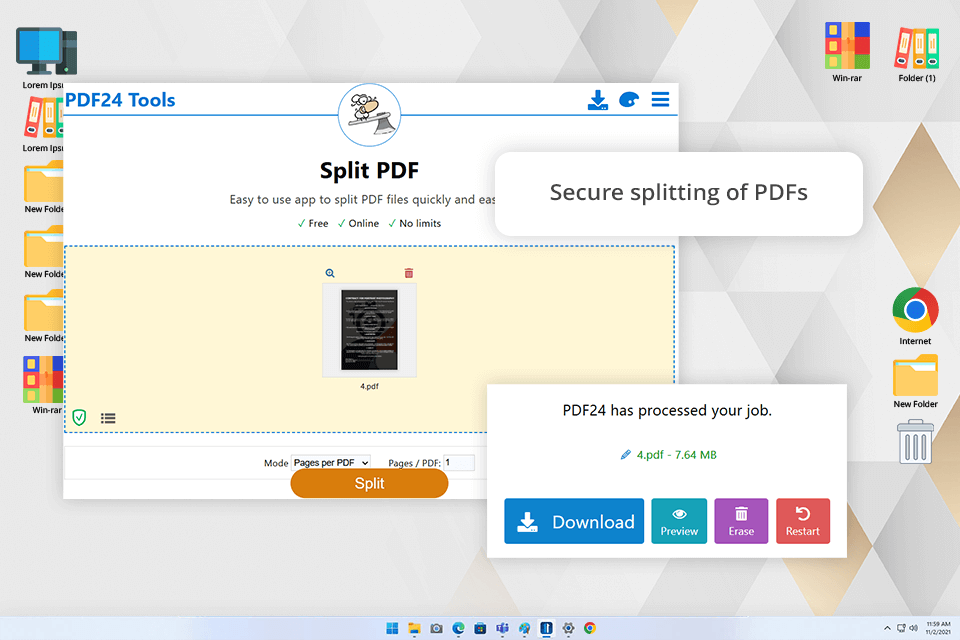This screenshot has width=960, height=640.
Task: Open the Folder (1) desktop icon
Action: point(917,47)
